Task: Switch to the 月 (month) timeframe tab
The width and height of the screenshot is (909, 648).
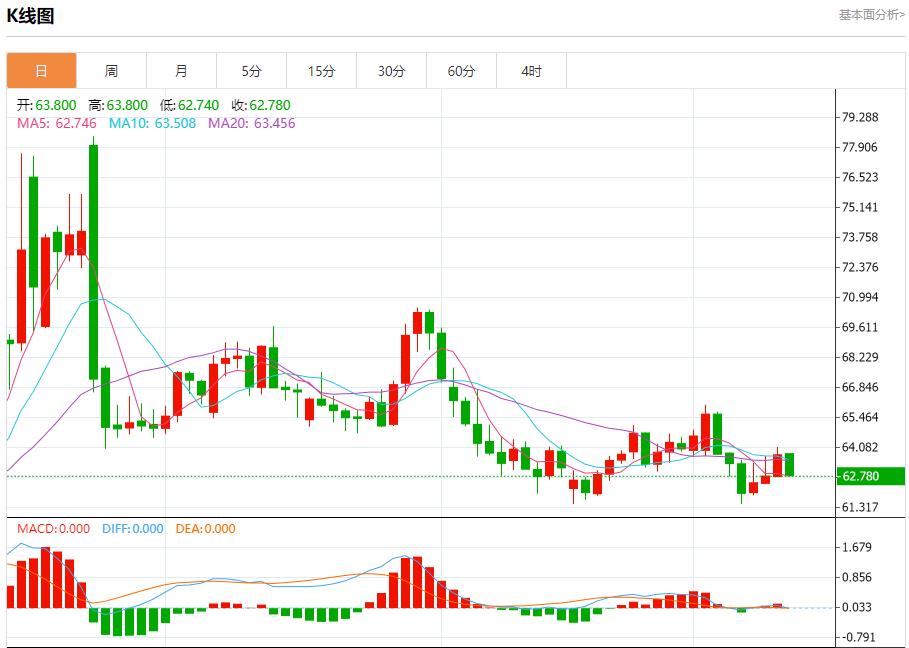Action: click(x=181, y=70)
